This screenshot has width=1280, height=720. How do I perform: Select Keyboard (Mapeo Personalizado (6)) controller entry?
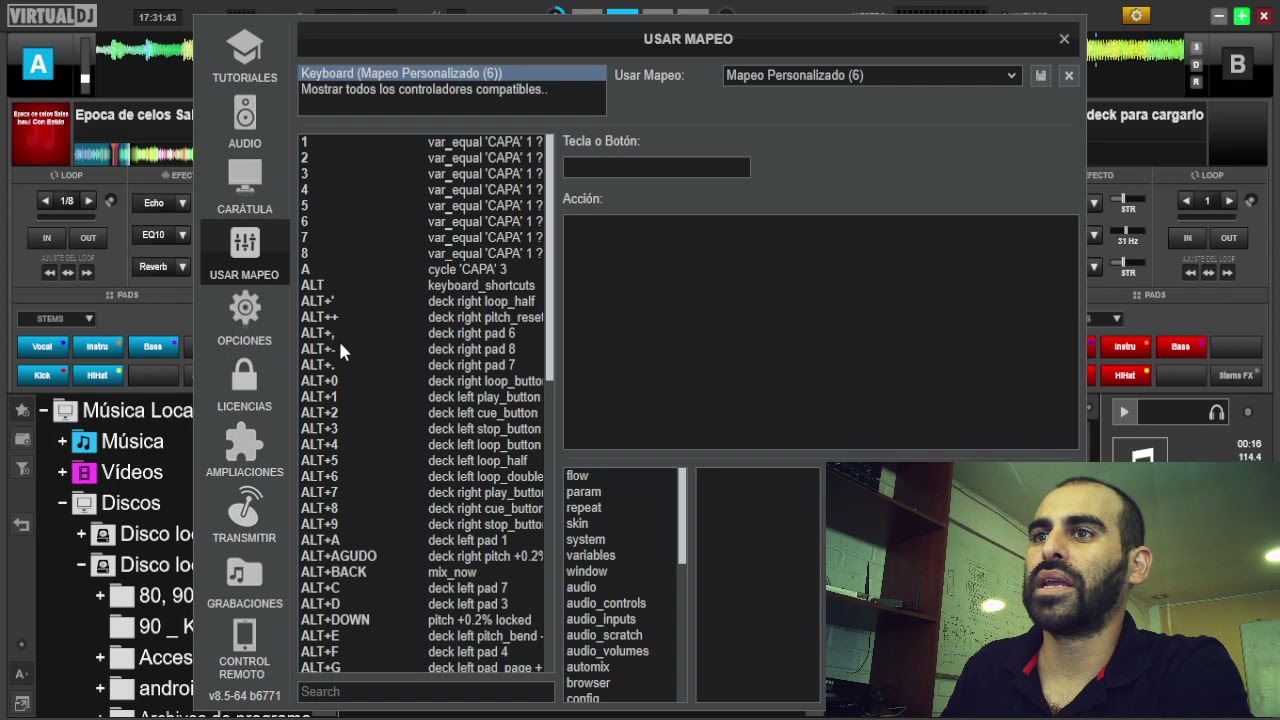pyautogui.click(x=452, y=73)
